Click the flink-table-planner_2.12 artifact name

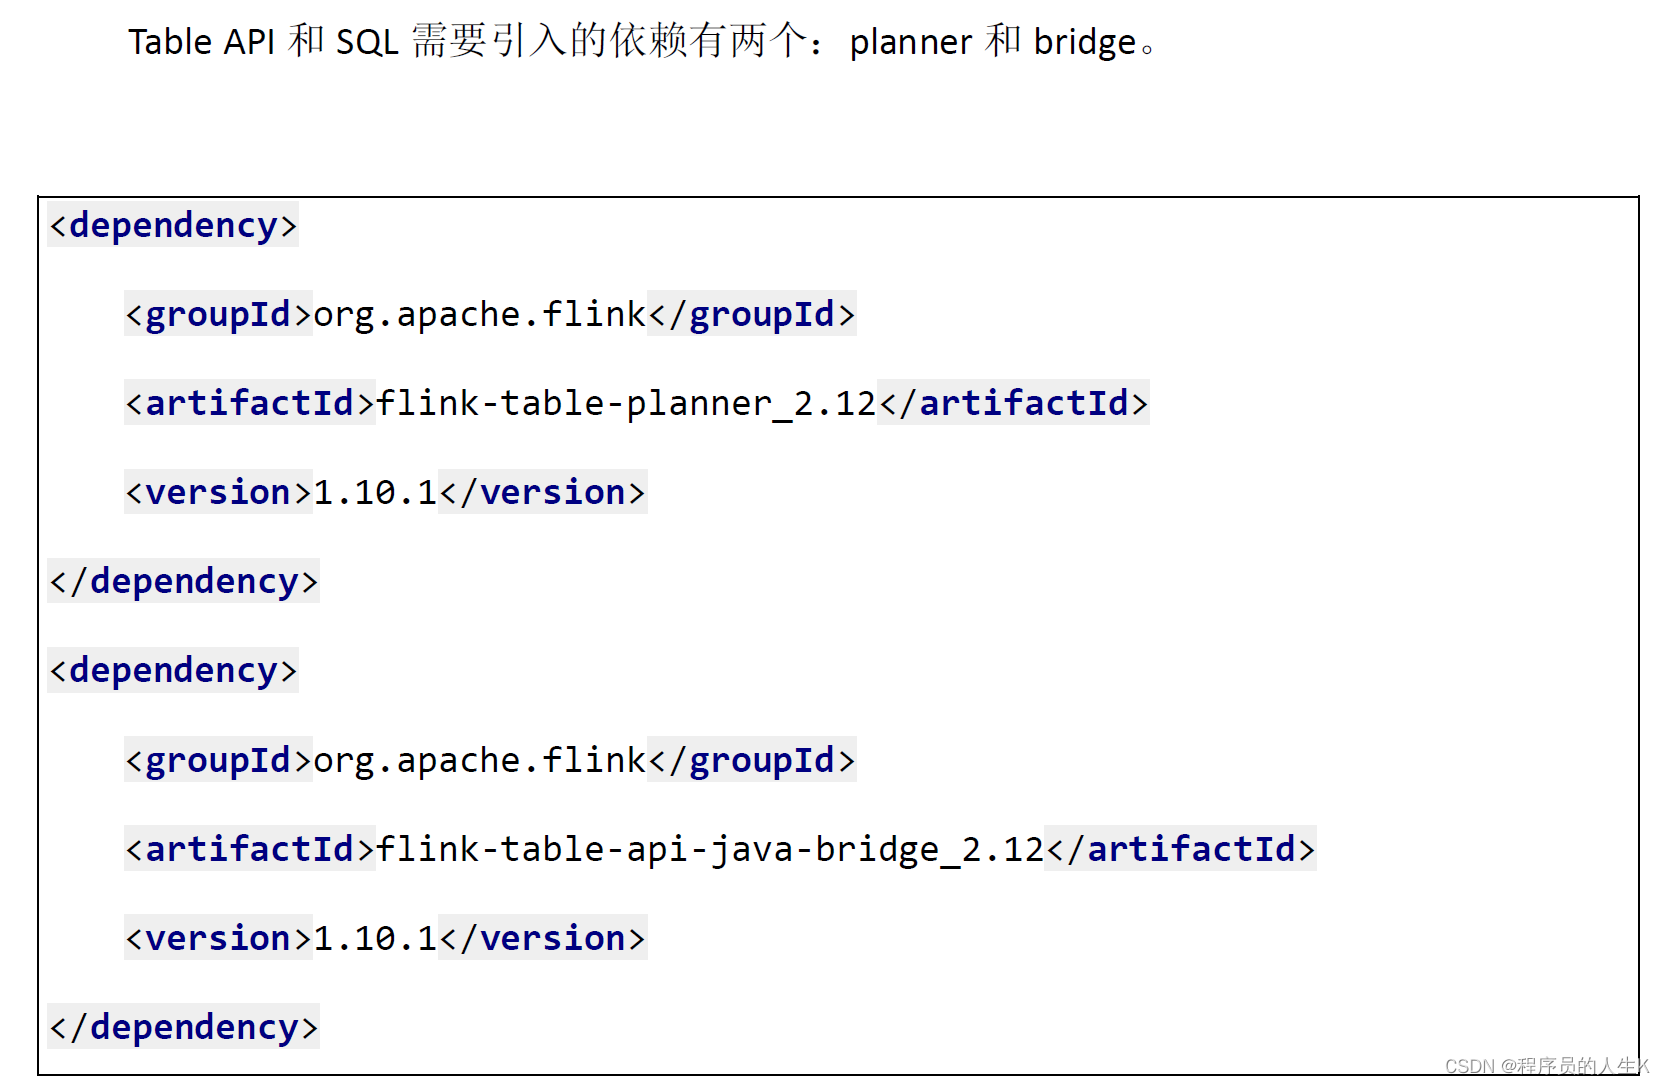(x=626, y=403)
